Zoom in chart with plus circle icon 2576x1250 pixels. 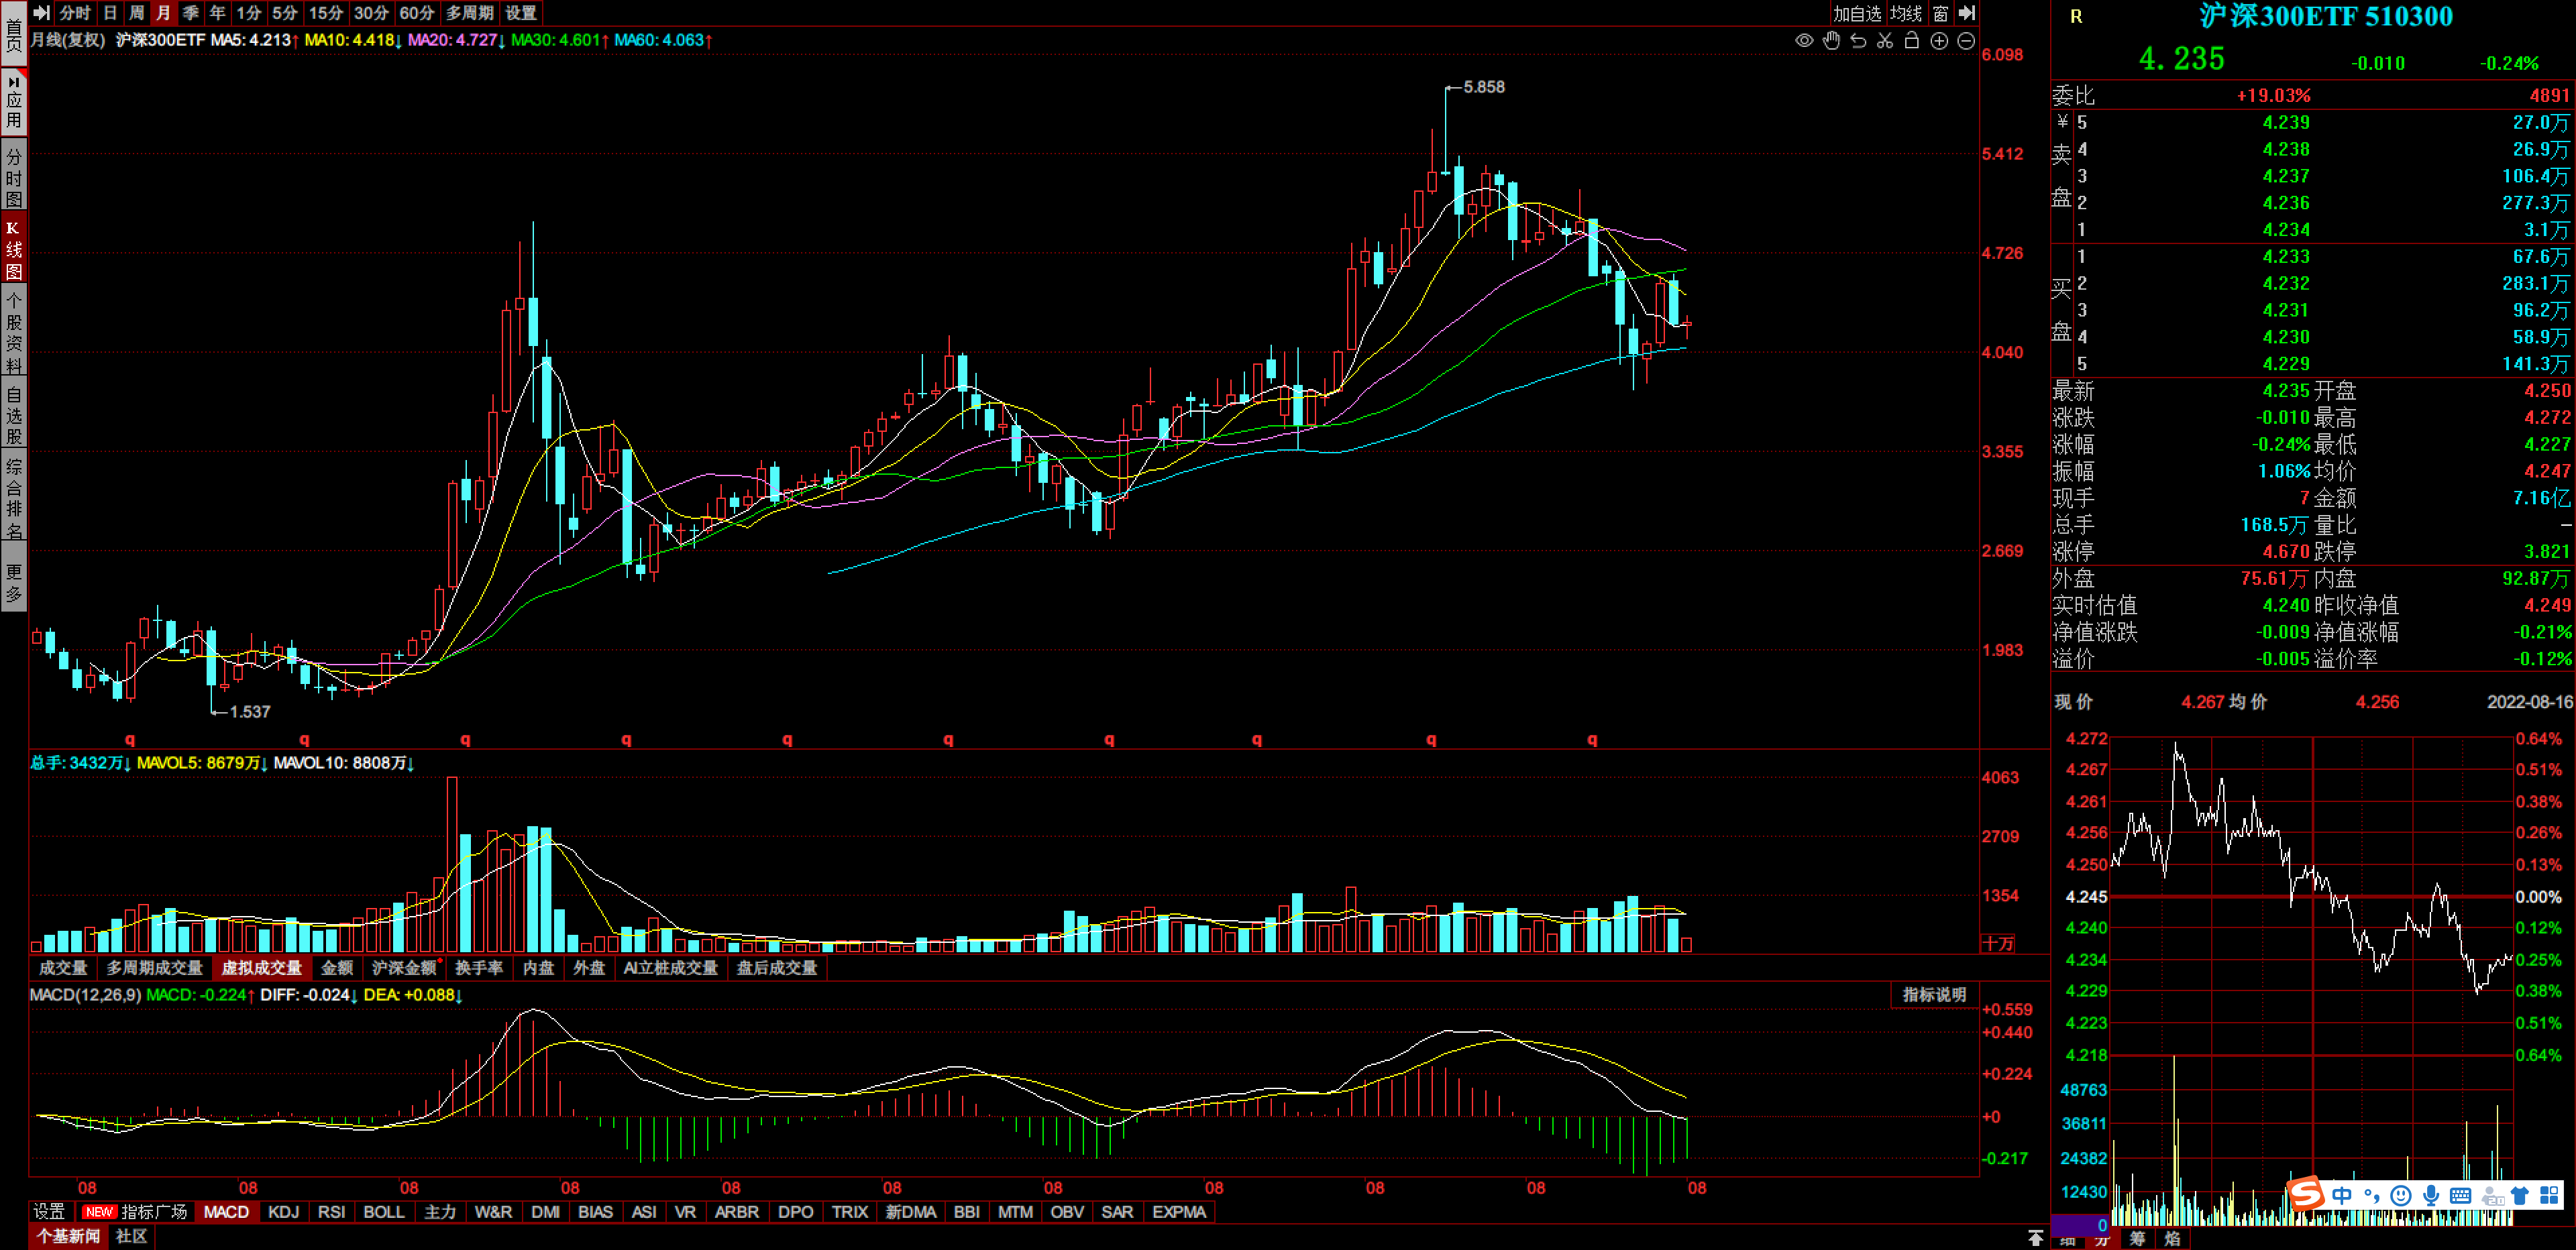coord(1939,41)
